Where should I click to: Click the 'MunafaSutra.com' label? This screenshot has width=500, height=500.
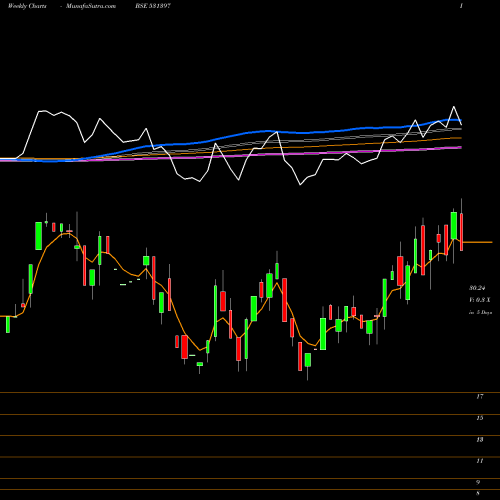91,6
